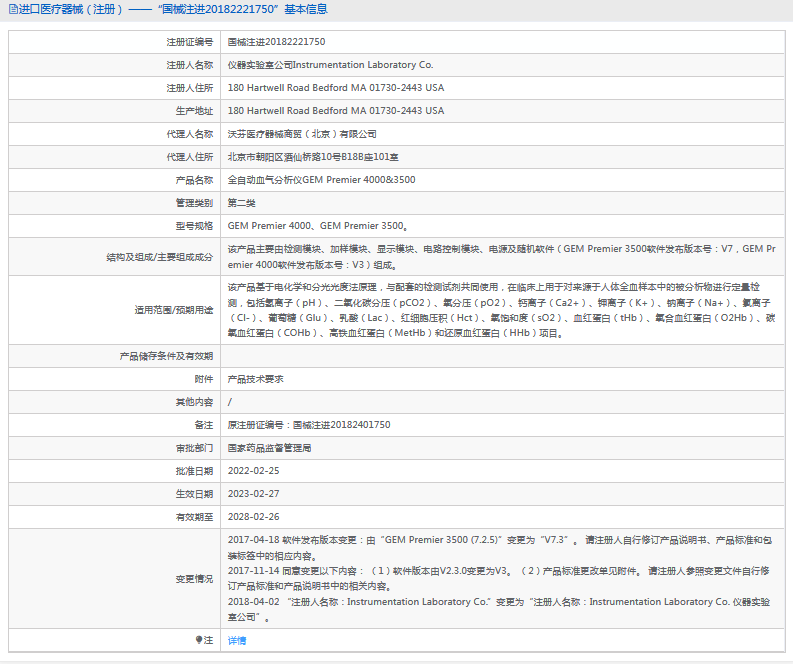This screenshot has height=664, width=793.
Task: Click the 批准日期 label
Action: coord(194,471)
